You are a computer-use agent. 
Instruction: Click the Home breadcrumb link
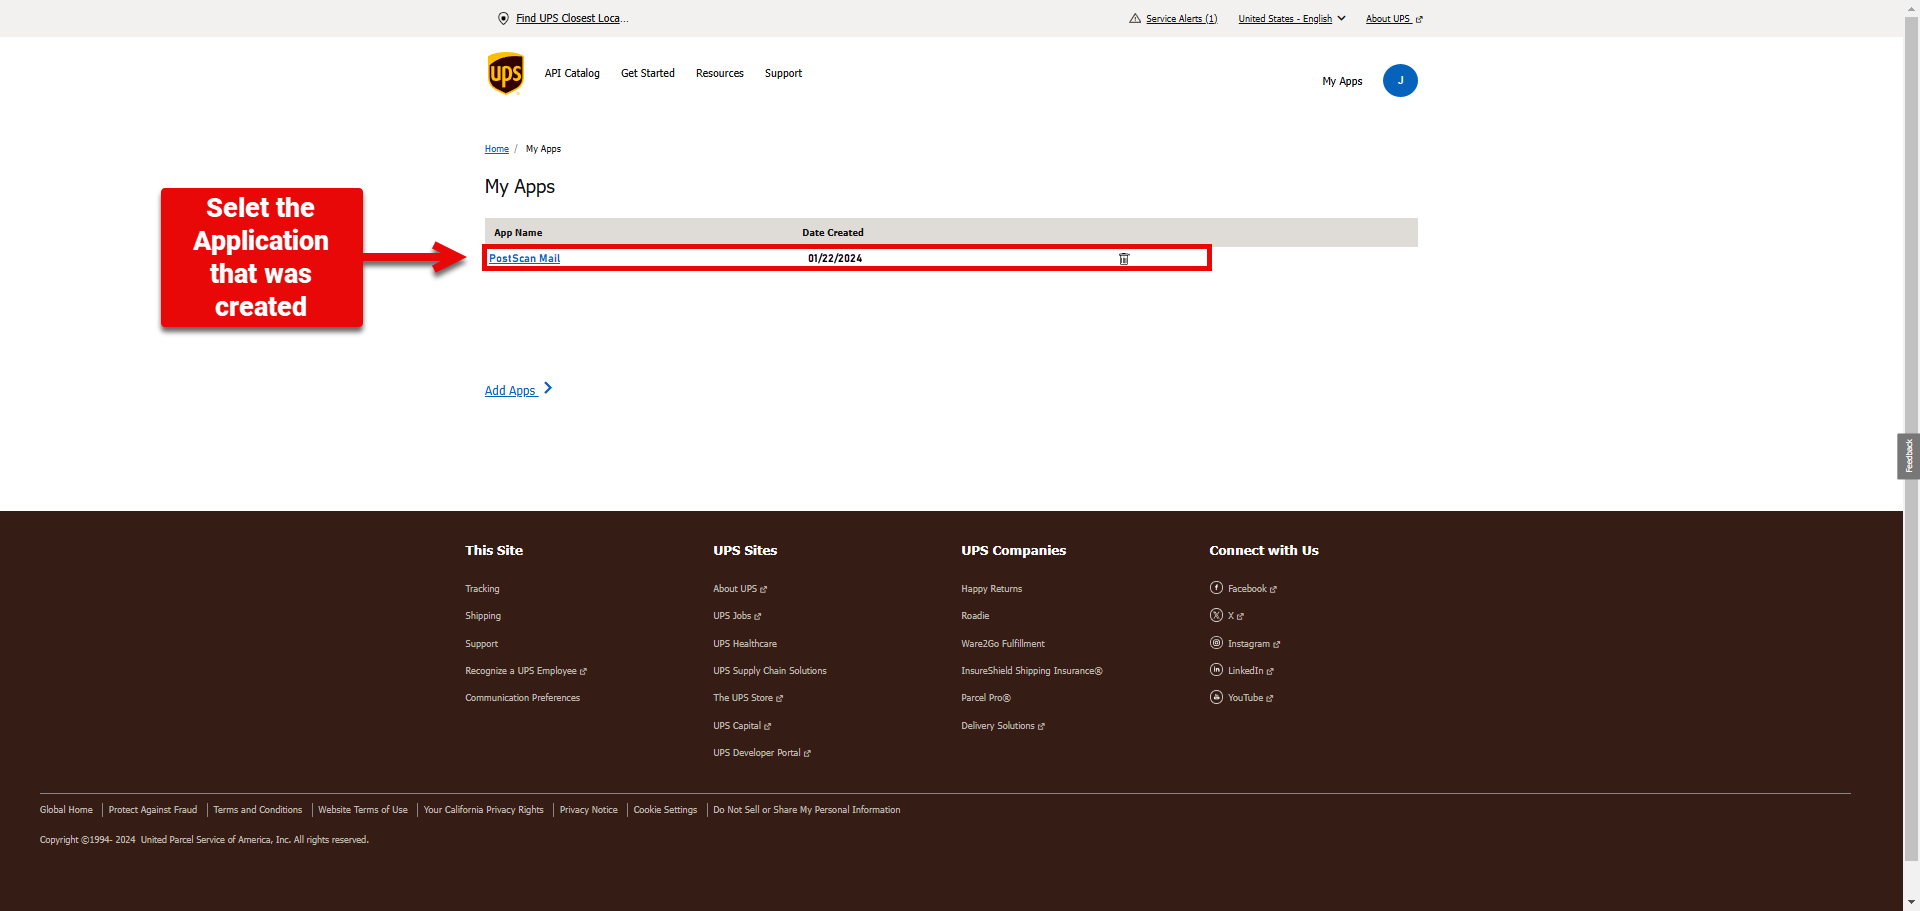click(497, 149)
